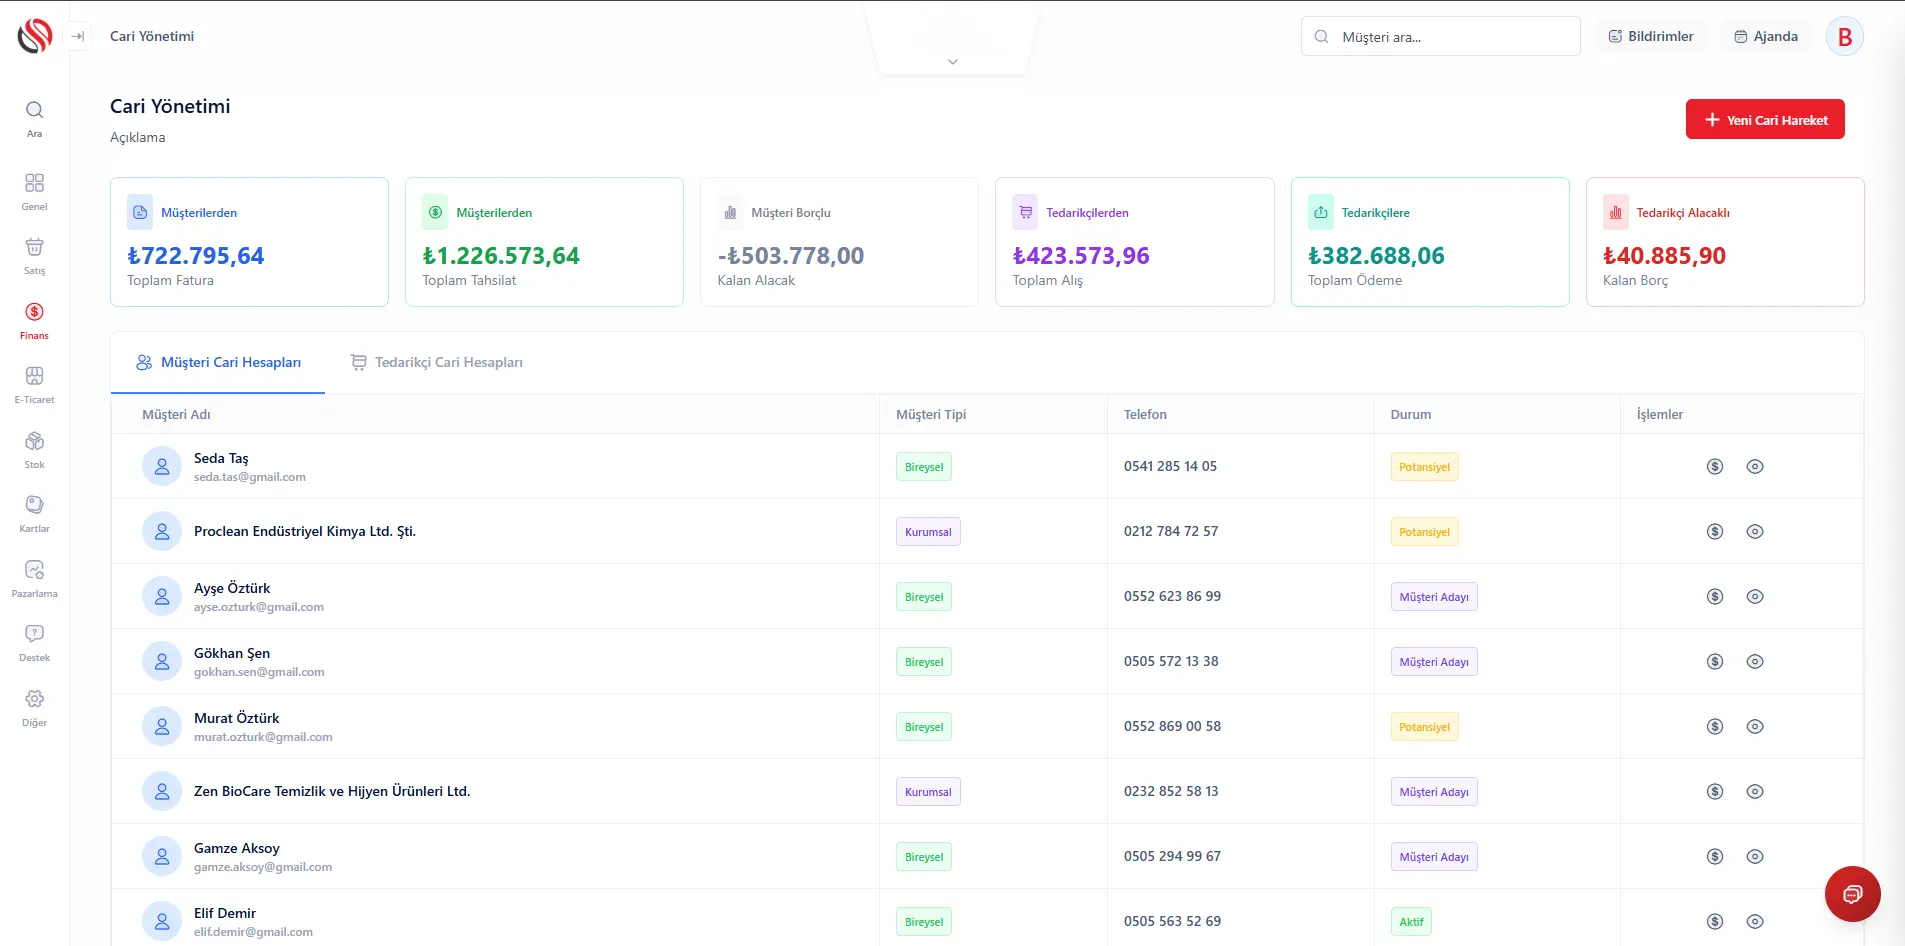Viewport: 1905px width, 946px height.
Task: Toggle the sidebar expand arrow button
Action: 77,36
